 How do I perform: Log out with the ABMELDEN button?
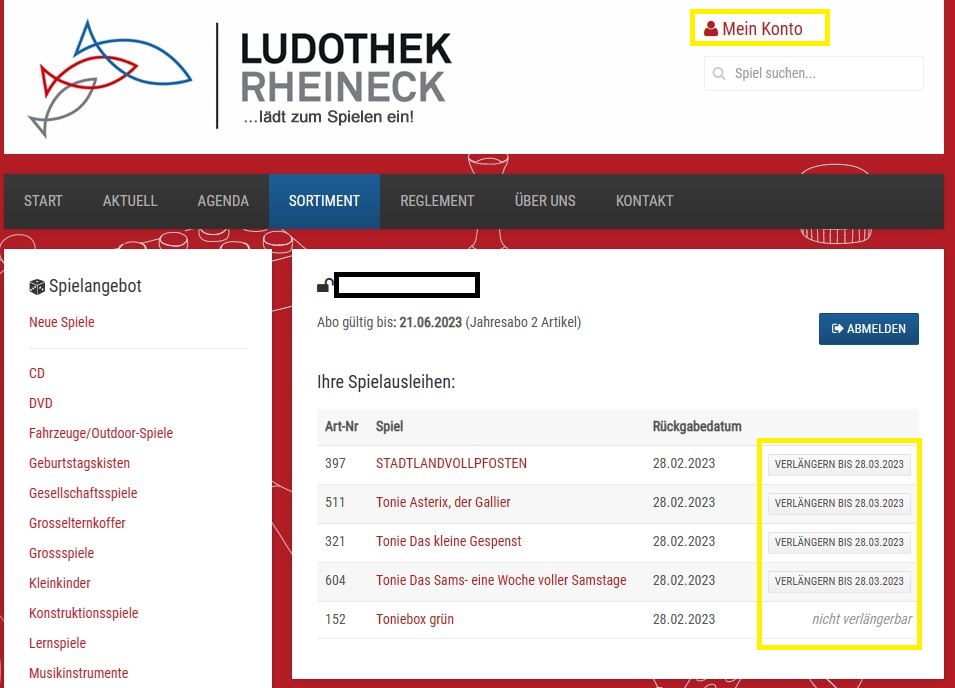(x=869, y=329)
